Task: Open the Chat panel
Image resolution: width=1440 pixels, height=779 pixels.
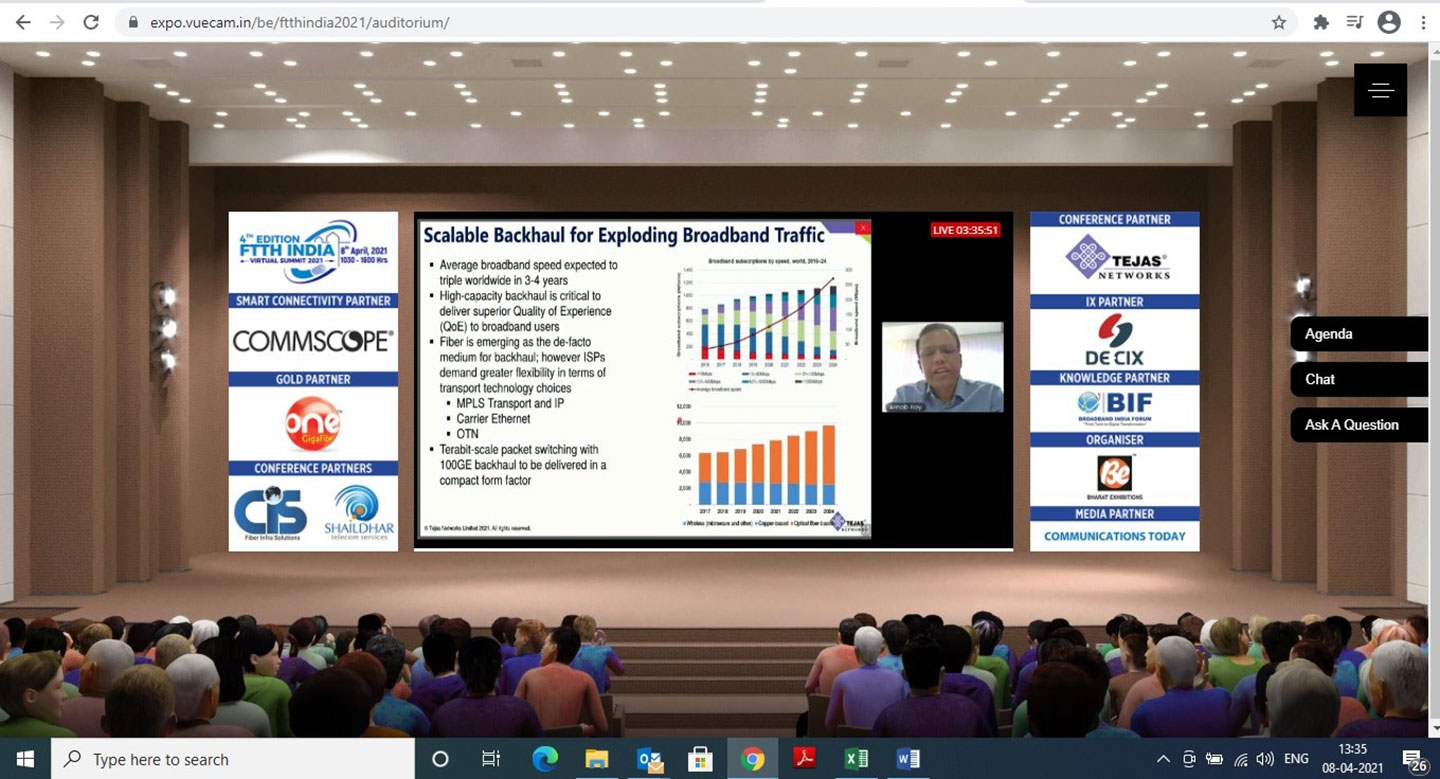Action: (1359, 379)
